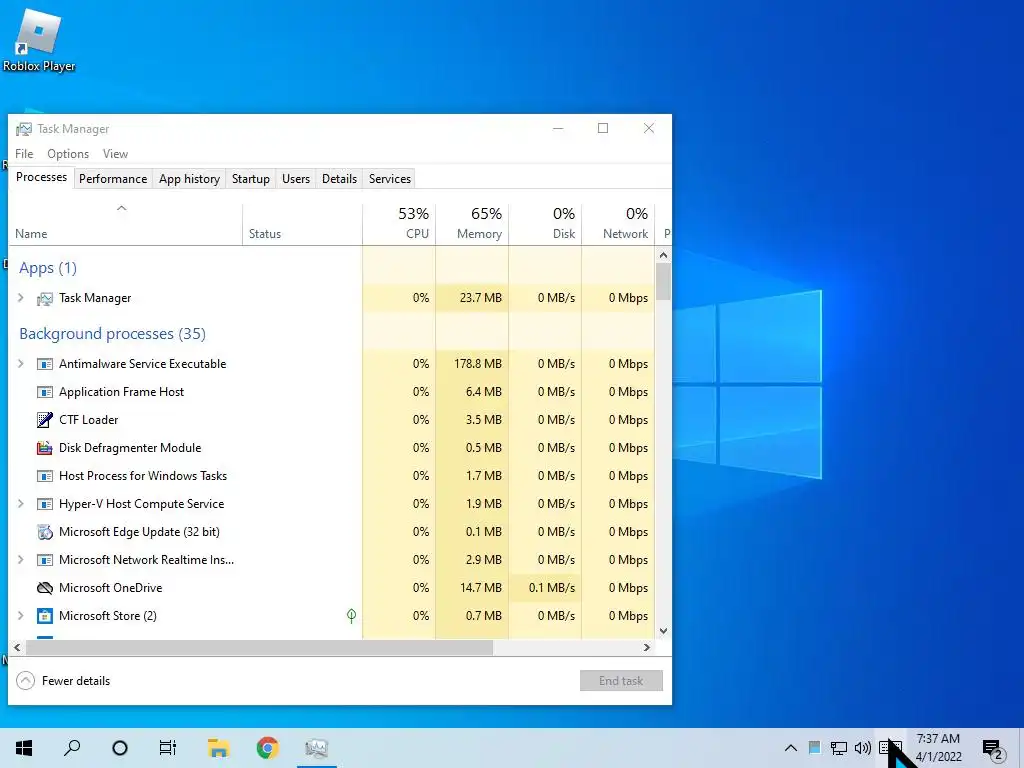1024x768 pixels.
Task: Sort by the Name column header
Action: (125, 224)
